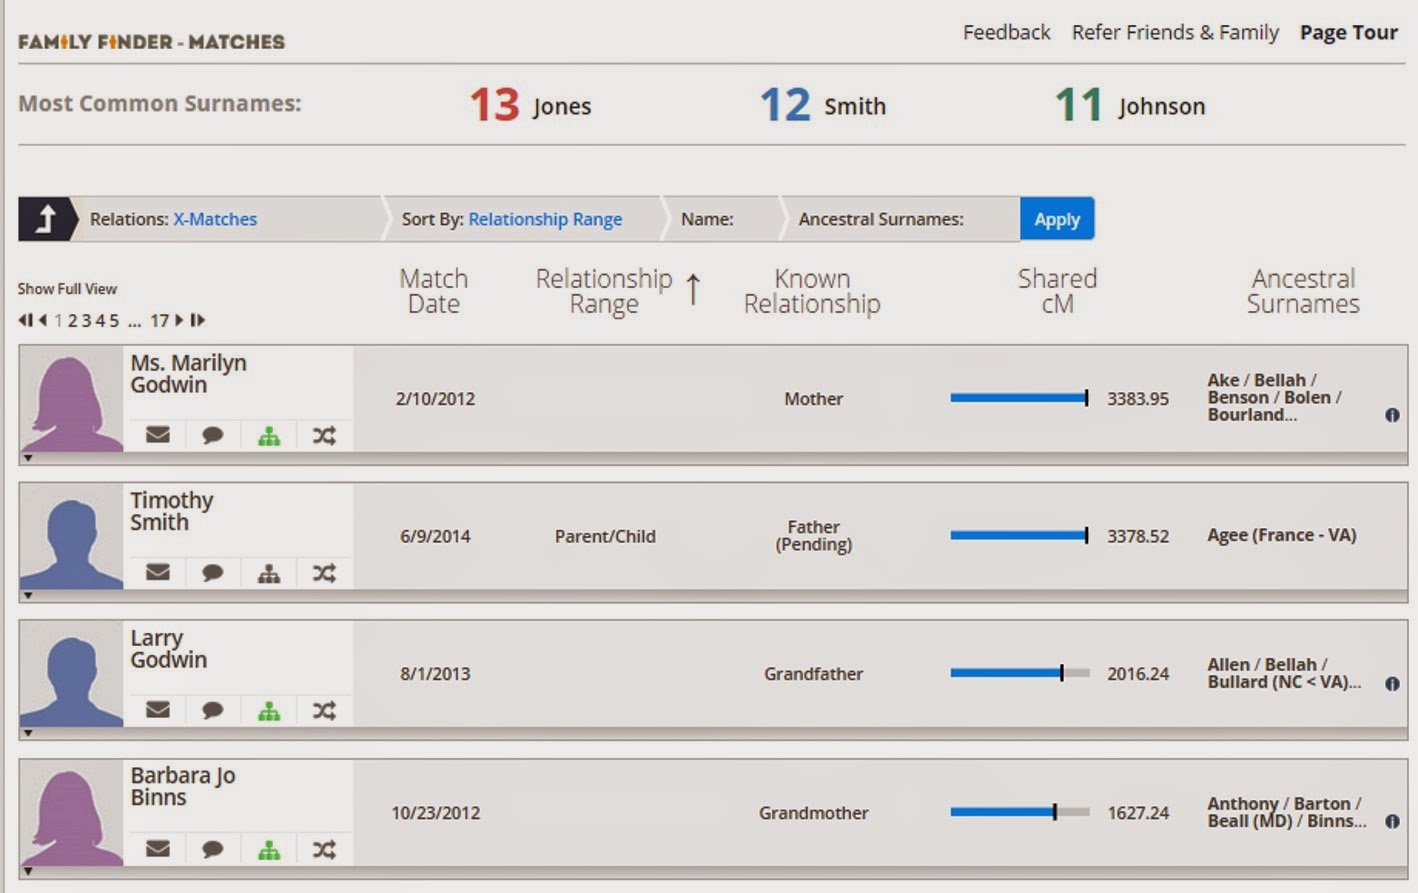Expand Timothy Smith's row details triangle
Viewport: 1418px width, 893px height.
[28, 596]
